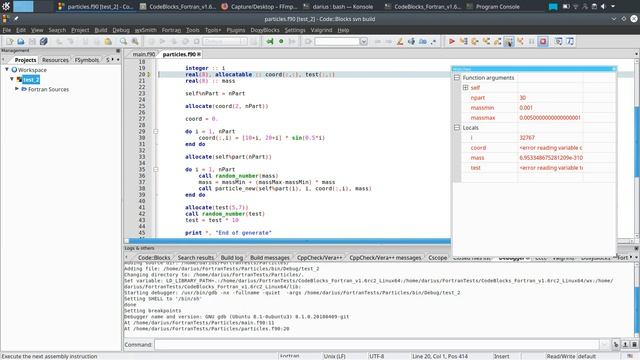Click the green jump back arrow icon

click(270, 41)
